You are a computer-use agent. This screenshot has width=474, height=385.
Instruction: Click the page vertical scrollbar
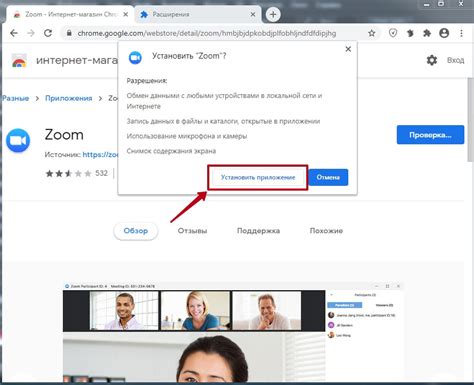tap(470, 120)
